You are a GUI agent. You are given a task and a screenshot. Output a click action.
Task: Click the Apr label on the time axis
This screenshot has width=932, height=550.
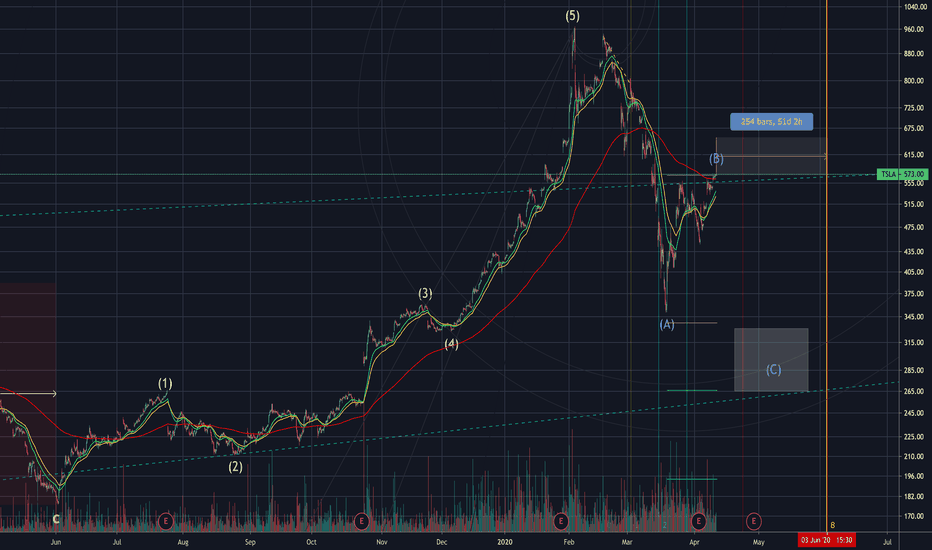pyautogui.click(x=694, y=542)
